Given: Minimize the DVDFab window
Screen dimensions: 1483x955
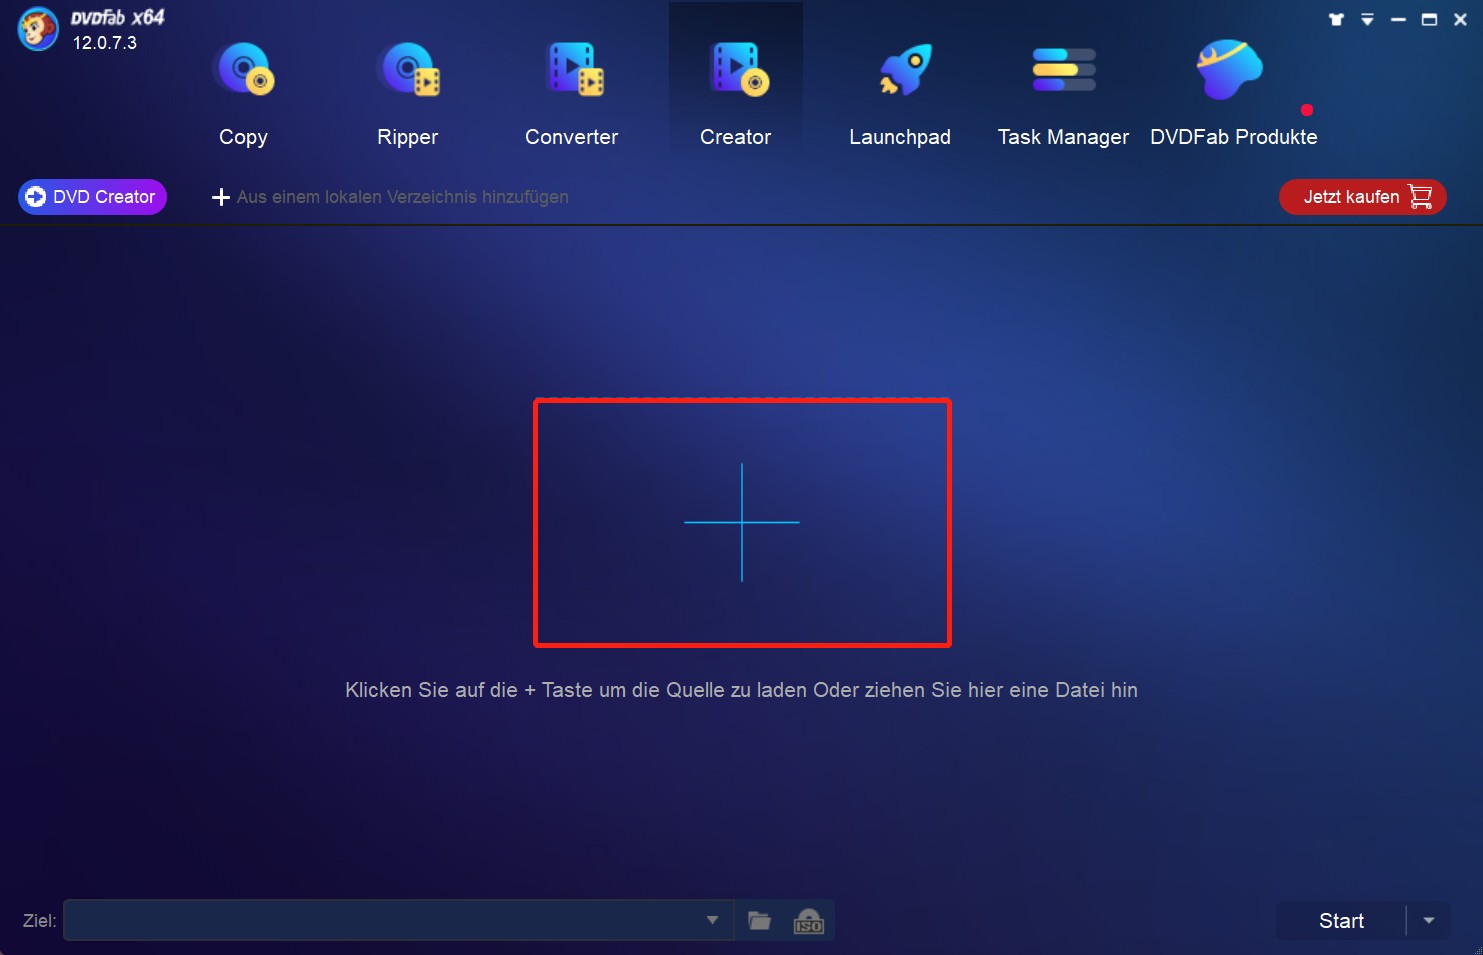Looking at the screenshot, I should tap(1398, 19).
